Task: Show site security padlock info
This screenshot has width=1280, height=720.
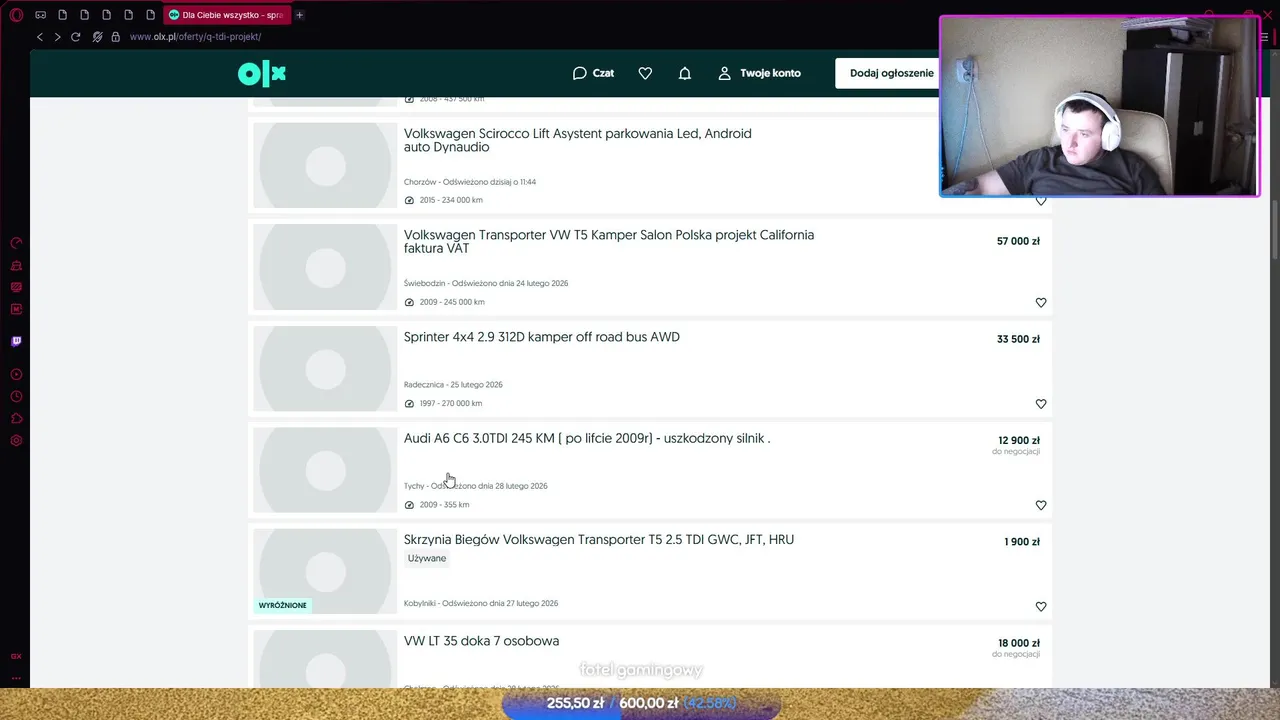Action: tap(116, 37)
